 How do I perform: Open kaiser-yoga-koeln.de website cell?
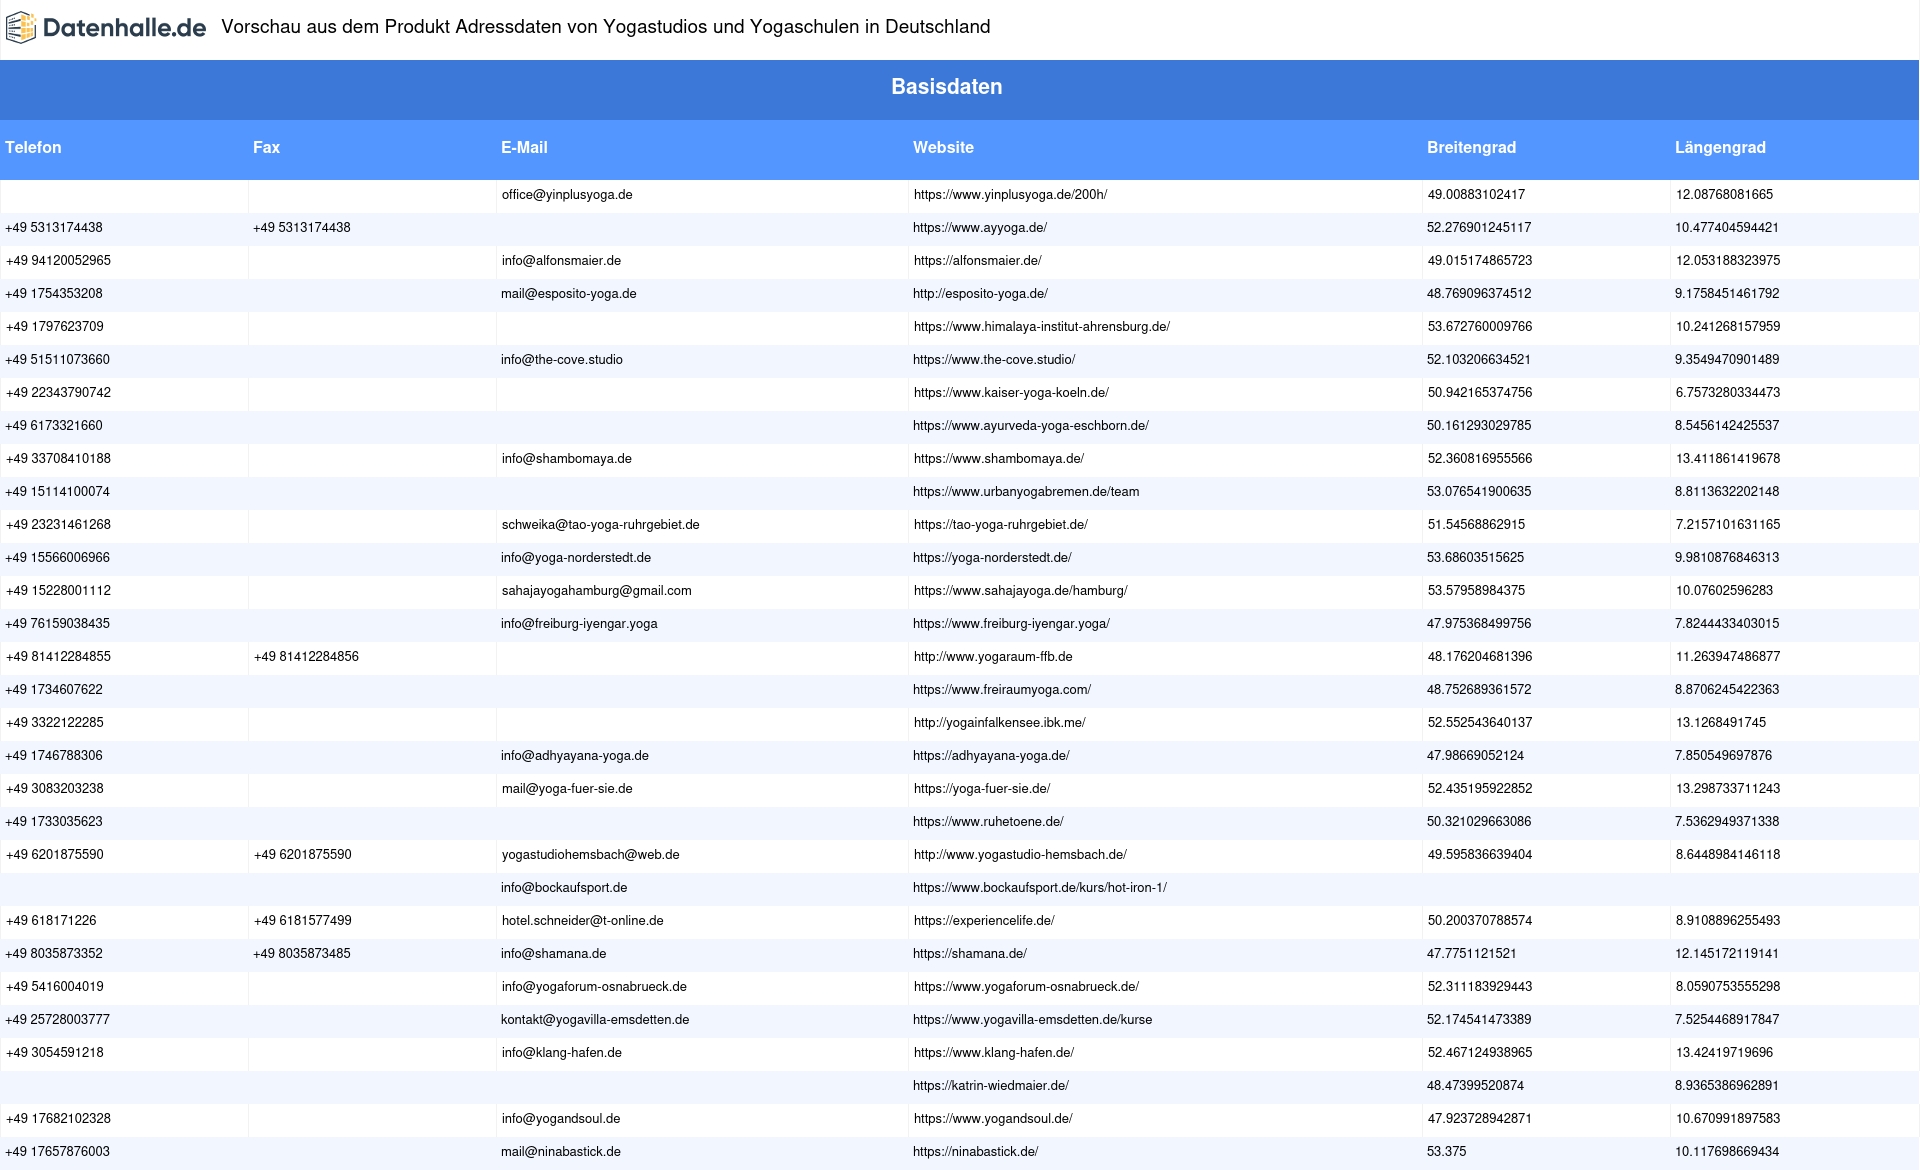click(1011, 393)
